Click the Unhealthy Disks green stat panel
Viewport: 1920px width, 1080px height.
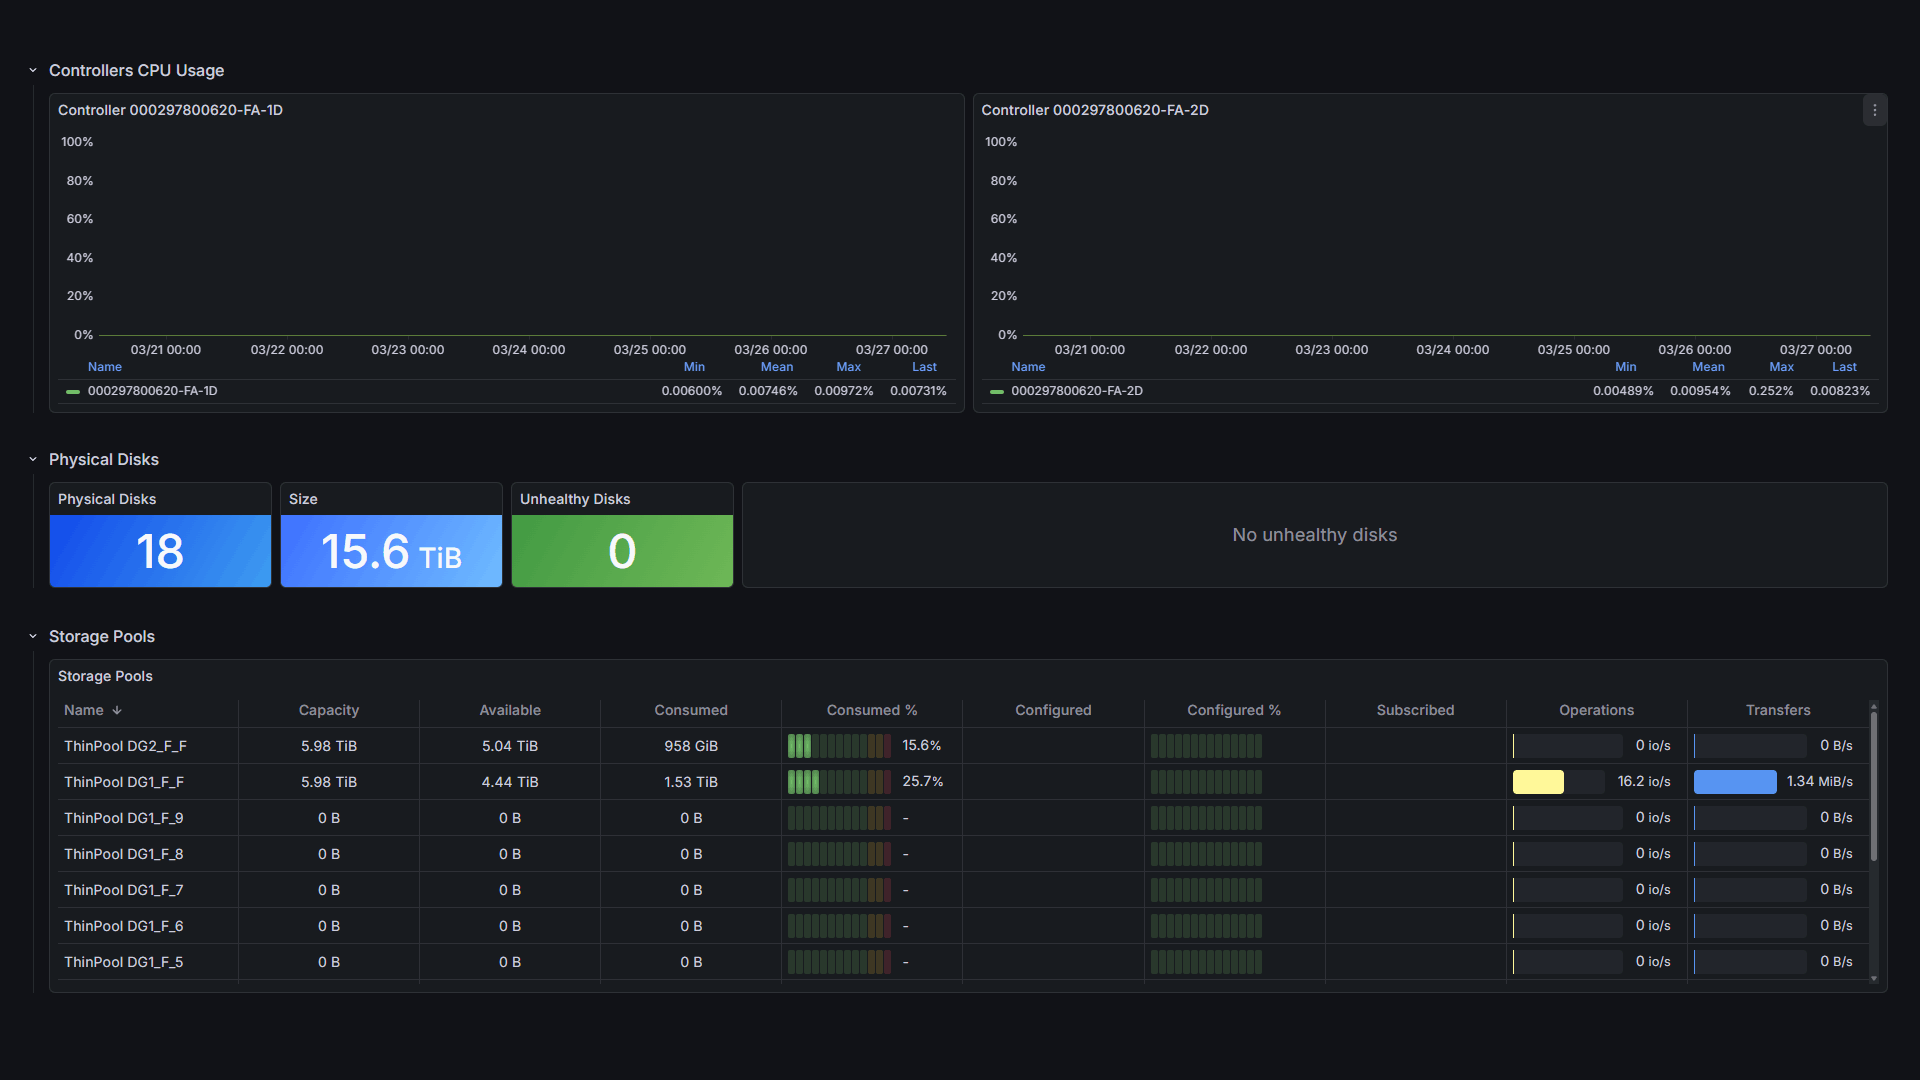coord(622,551)
